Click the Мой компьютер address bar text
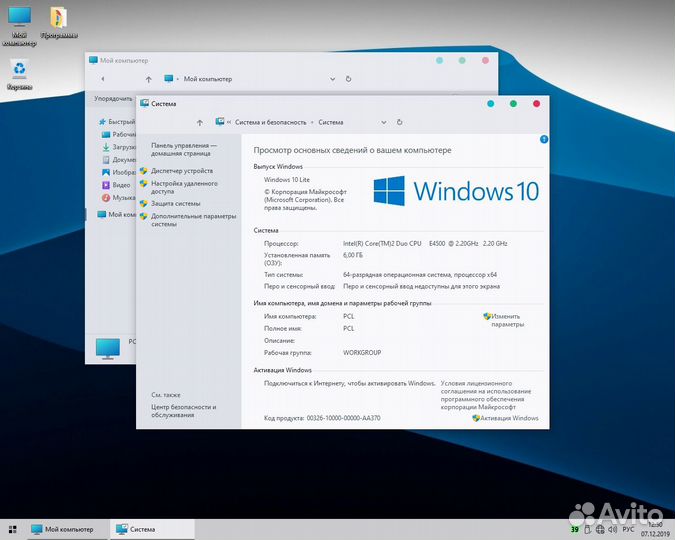This screenshot has height=540, width=675. [208, 79]
